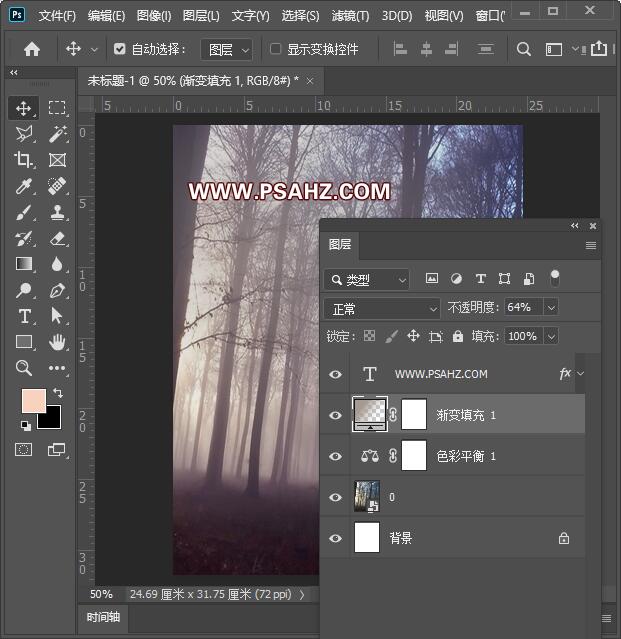Switch to the 时间轴 timeline tab

pyautogui.click(x=103, y=617)
